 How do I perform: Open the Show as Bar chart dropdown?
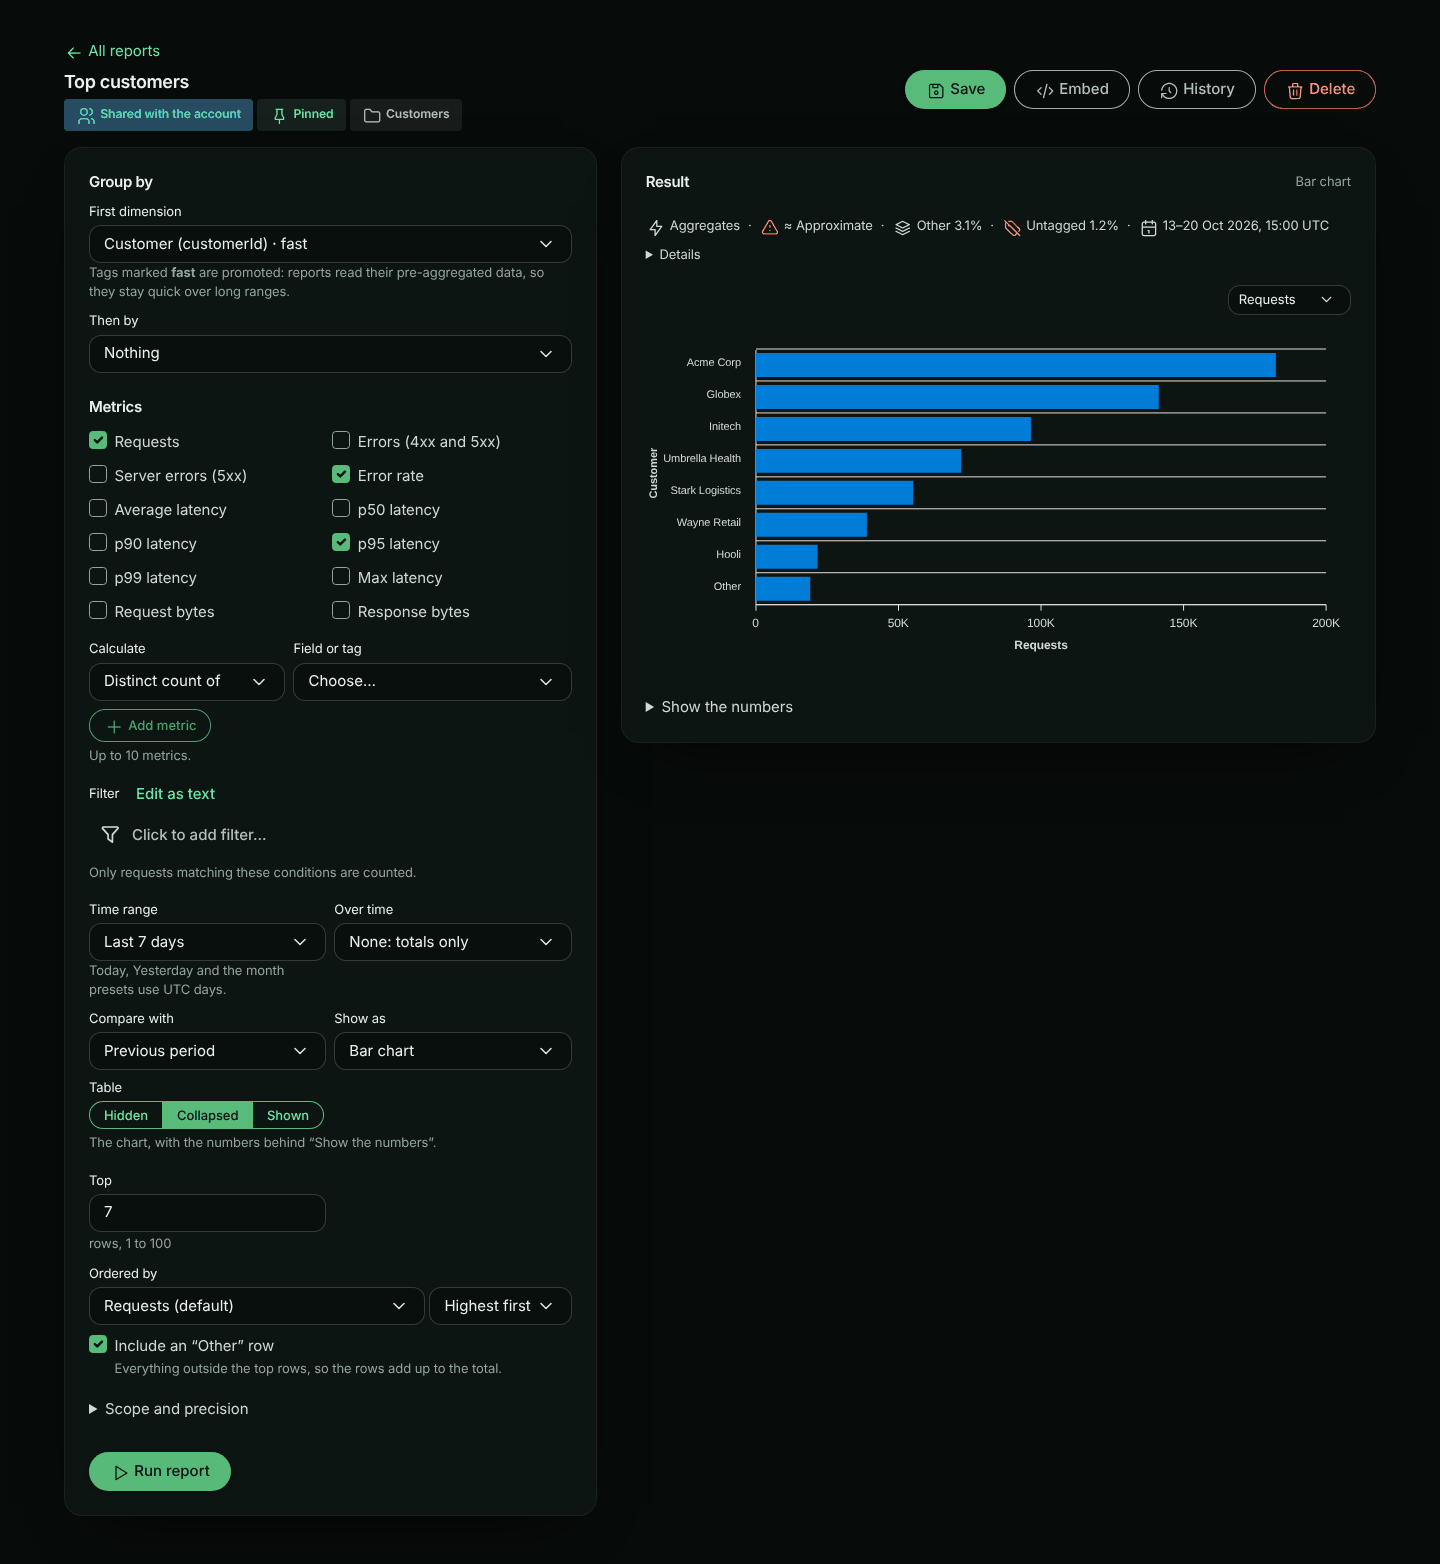(x=453, y=1051)
